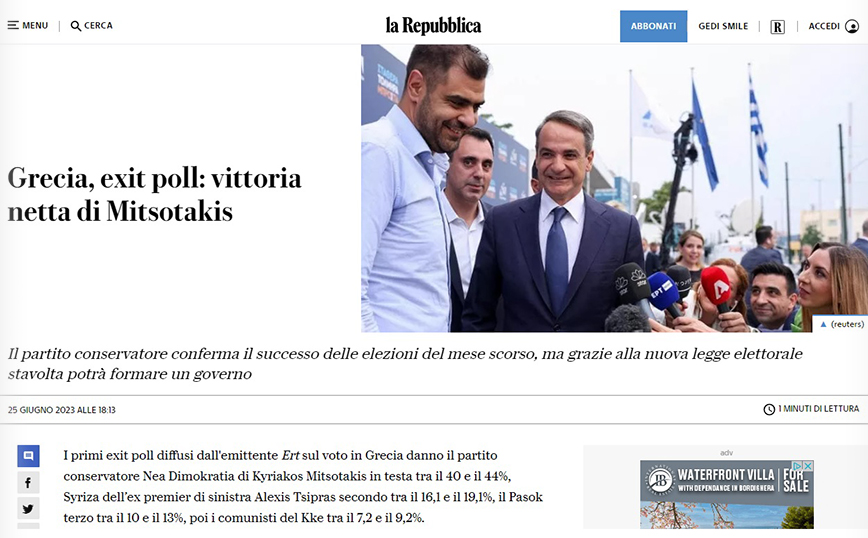Click the CERCA magnifying glass icon
This screenshot has height=538, width=868.
[x=76, y=26]
